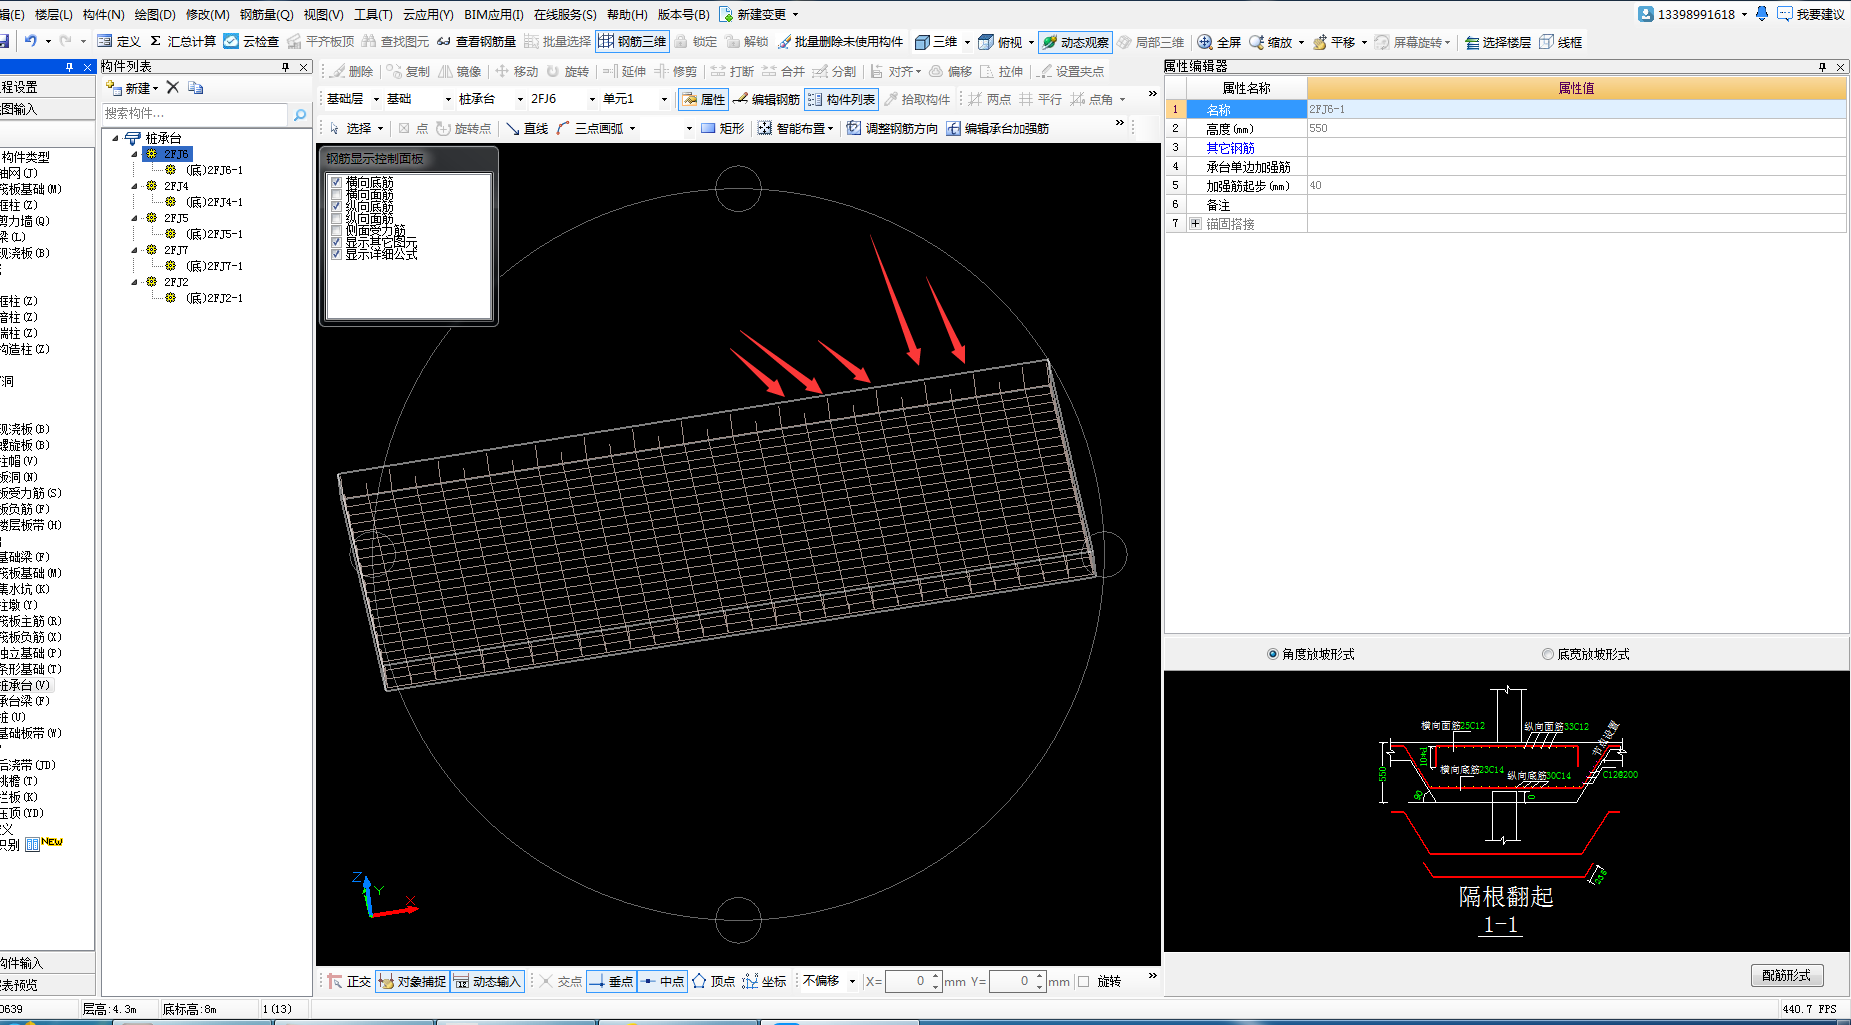The image size is (1851, 1025).
Task: Click the X= coordinate input field
Action: tap(908, 981)
